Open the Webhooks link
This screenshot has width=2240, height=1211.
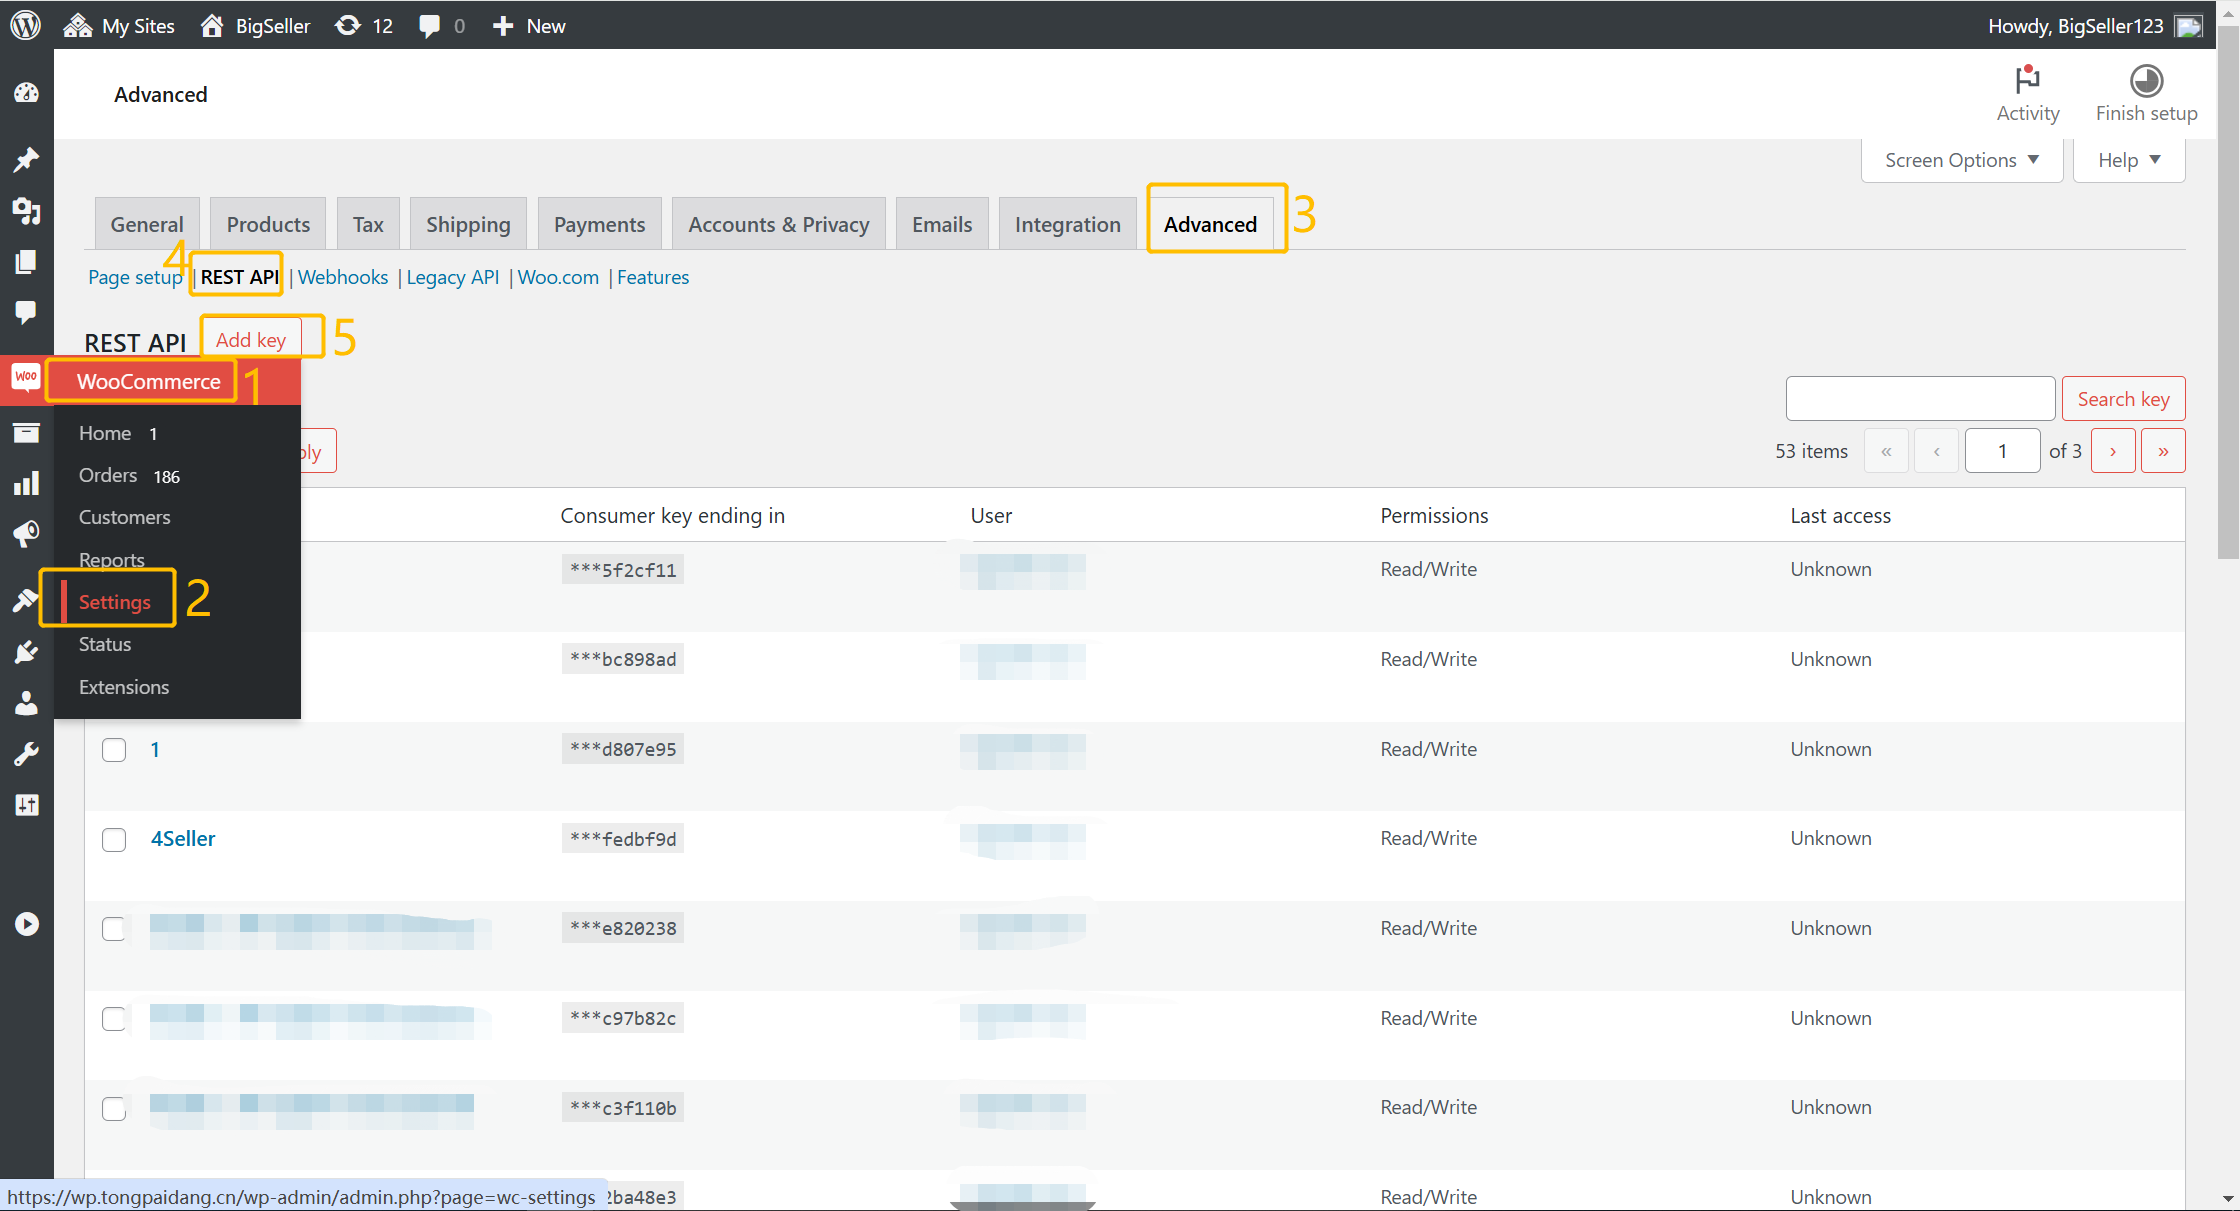[343, 278]
